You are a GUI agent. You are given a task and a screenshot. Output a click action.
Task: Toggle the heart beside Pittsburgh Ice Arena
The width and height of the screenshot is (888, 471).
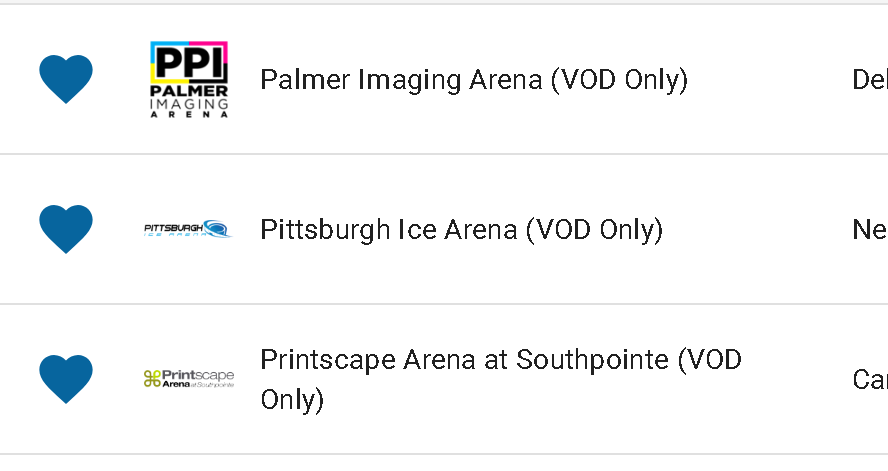(66, 229)
